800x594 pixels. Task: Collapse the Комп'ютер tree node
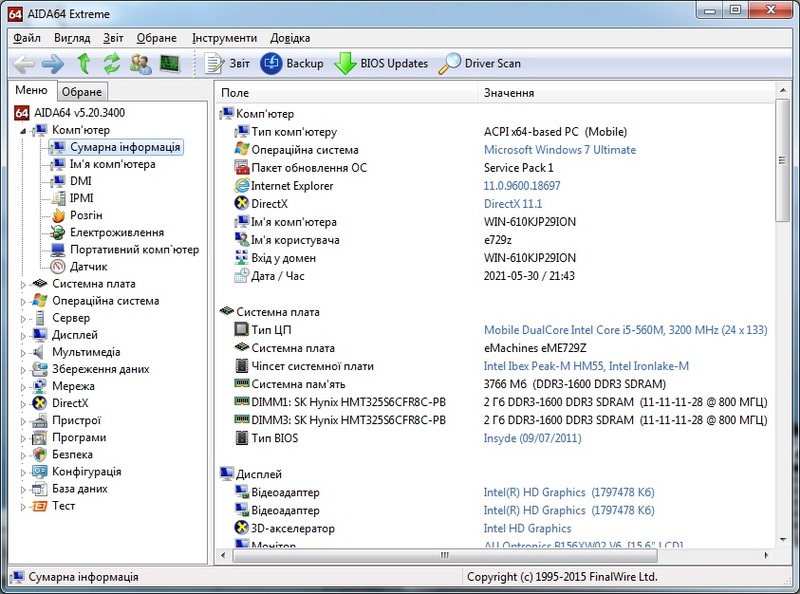click(23, 131)
